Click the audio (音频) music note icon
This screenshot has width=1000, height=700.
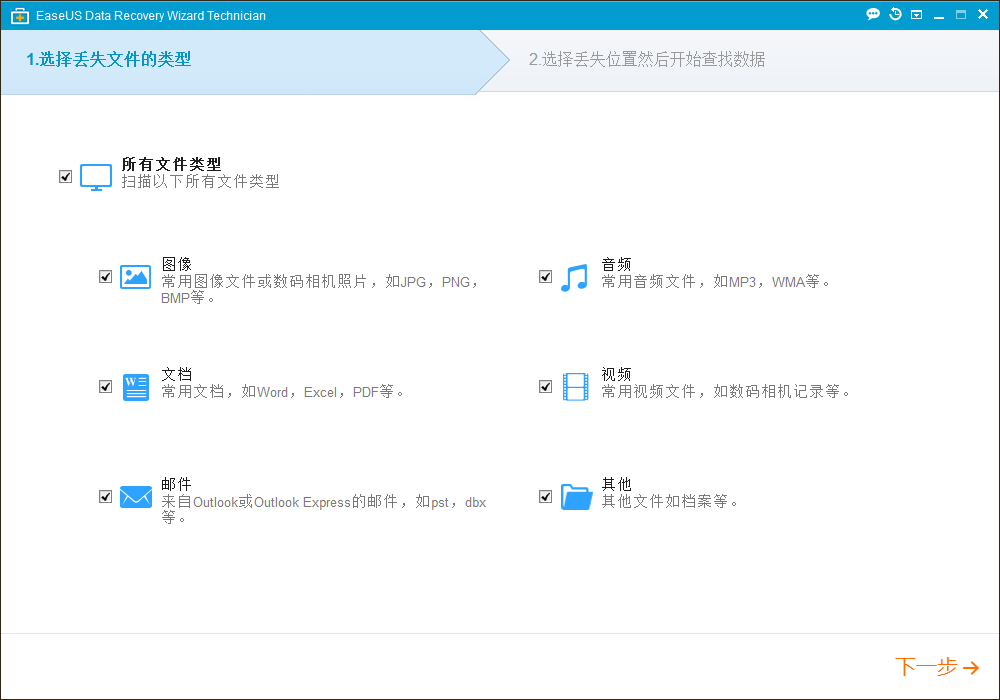point(575,277)
